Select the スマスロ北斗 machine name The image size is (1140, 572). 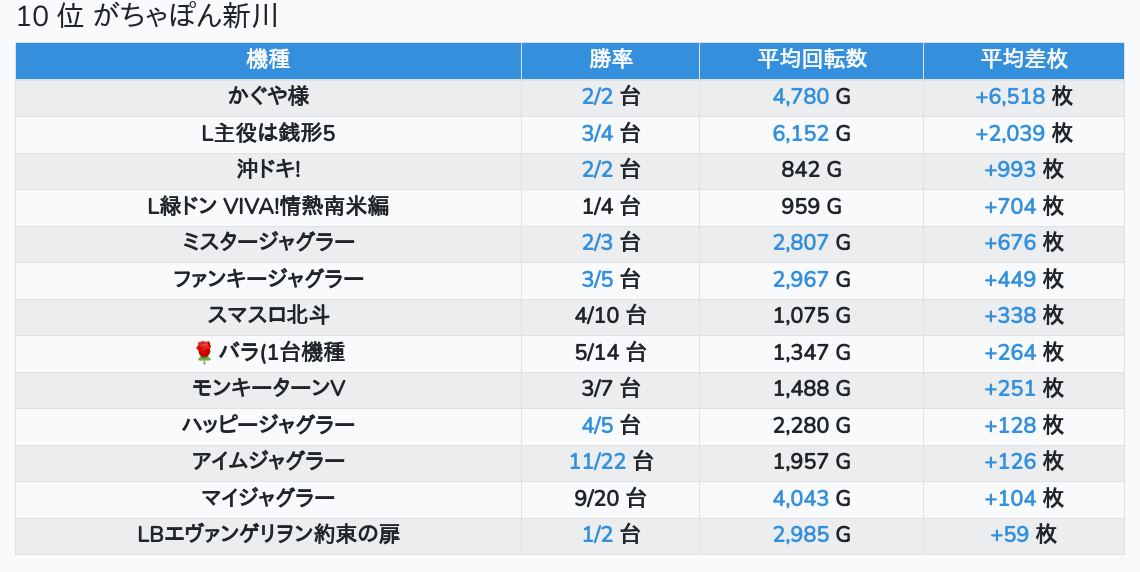[268, 316]
